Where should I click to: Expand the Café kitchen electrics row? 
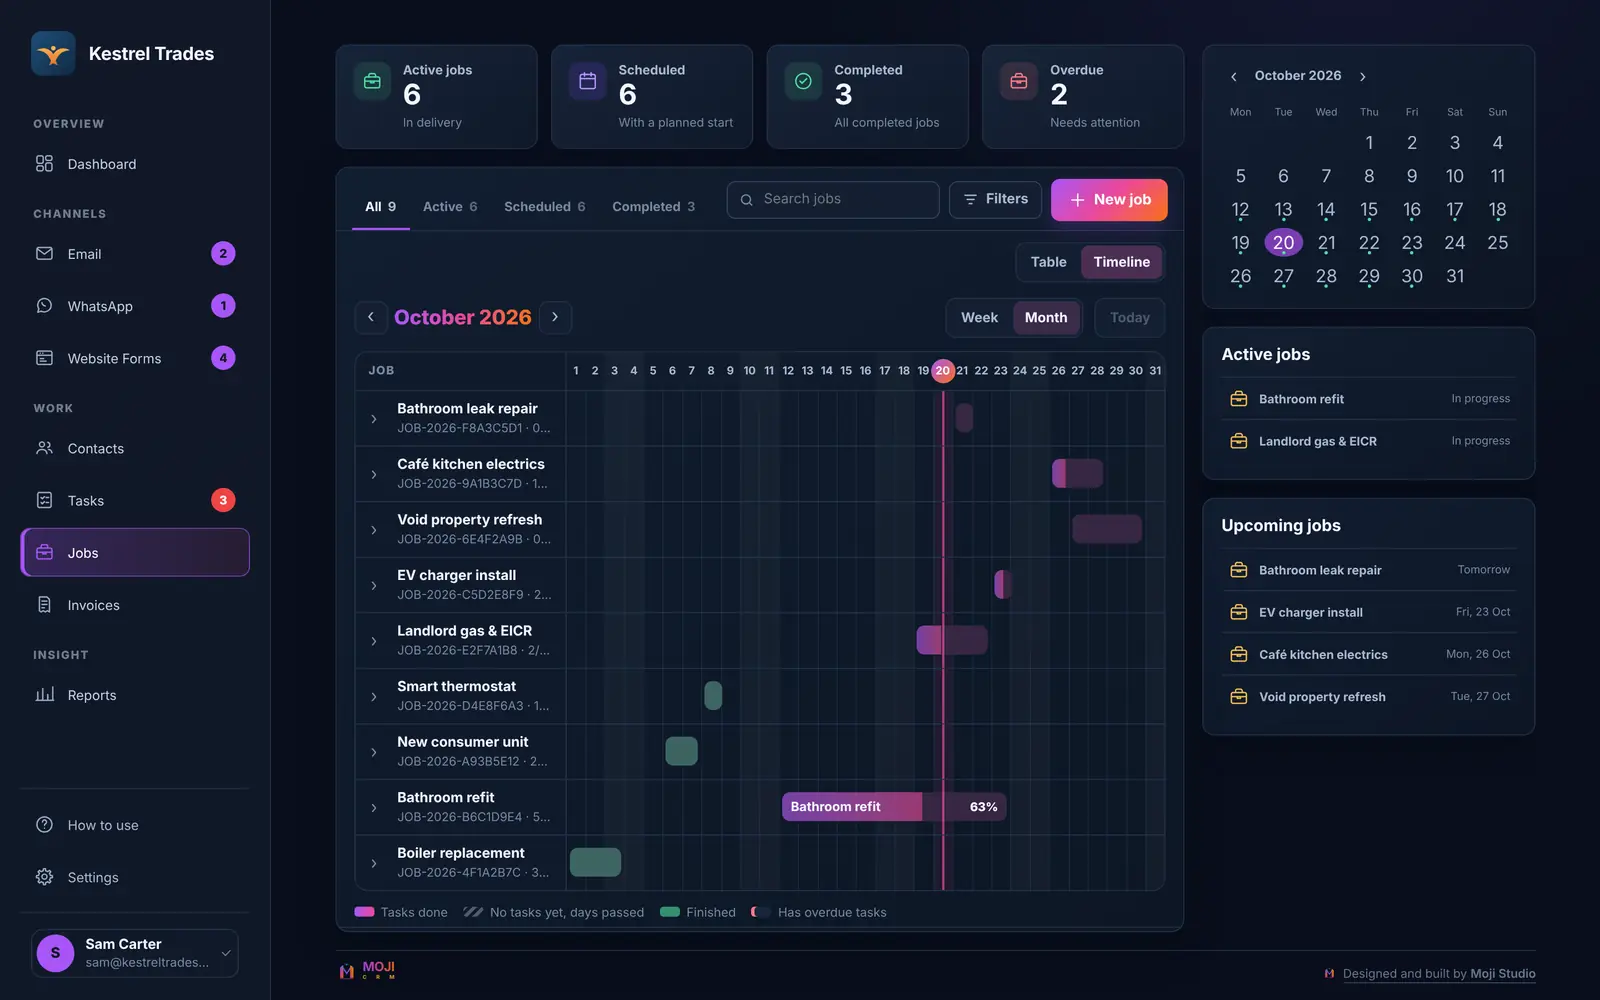(x=374, y=474)
